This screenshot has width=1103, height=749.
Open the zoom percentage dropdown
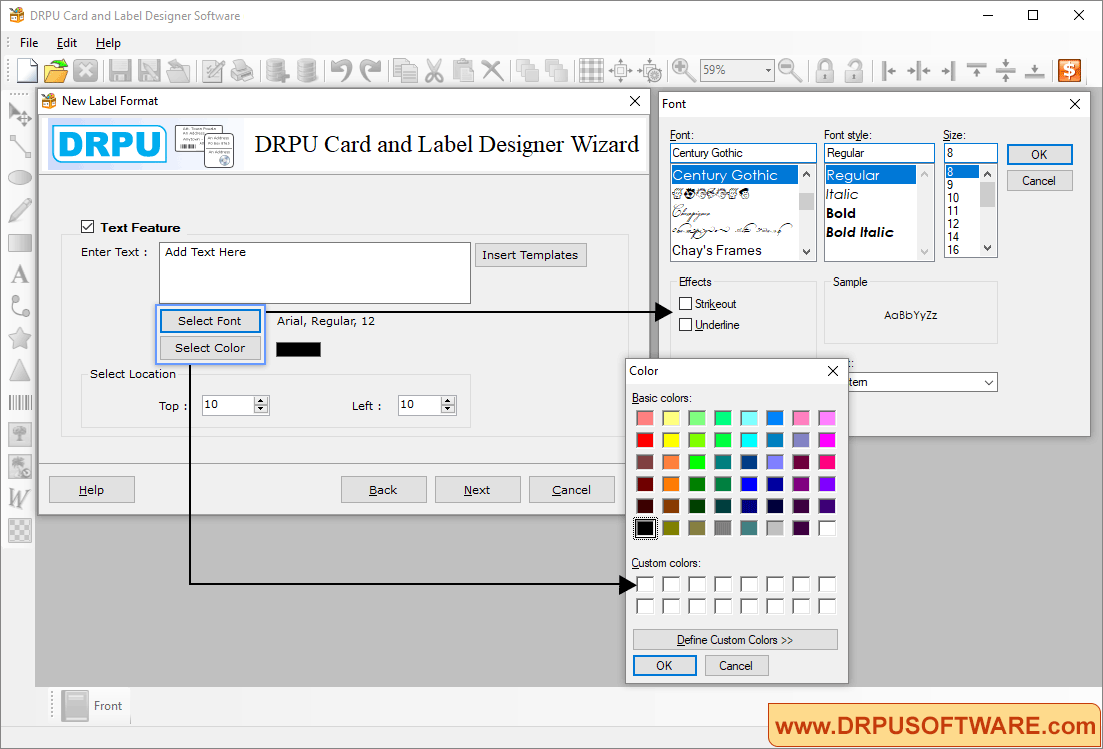coord(767,70)
